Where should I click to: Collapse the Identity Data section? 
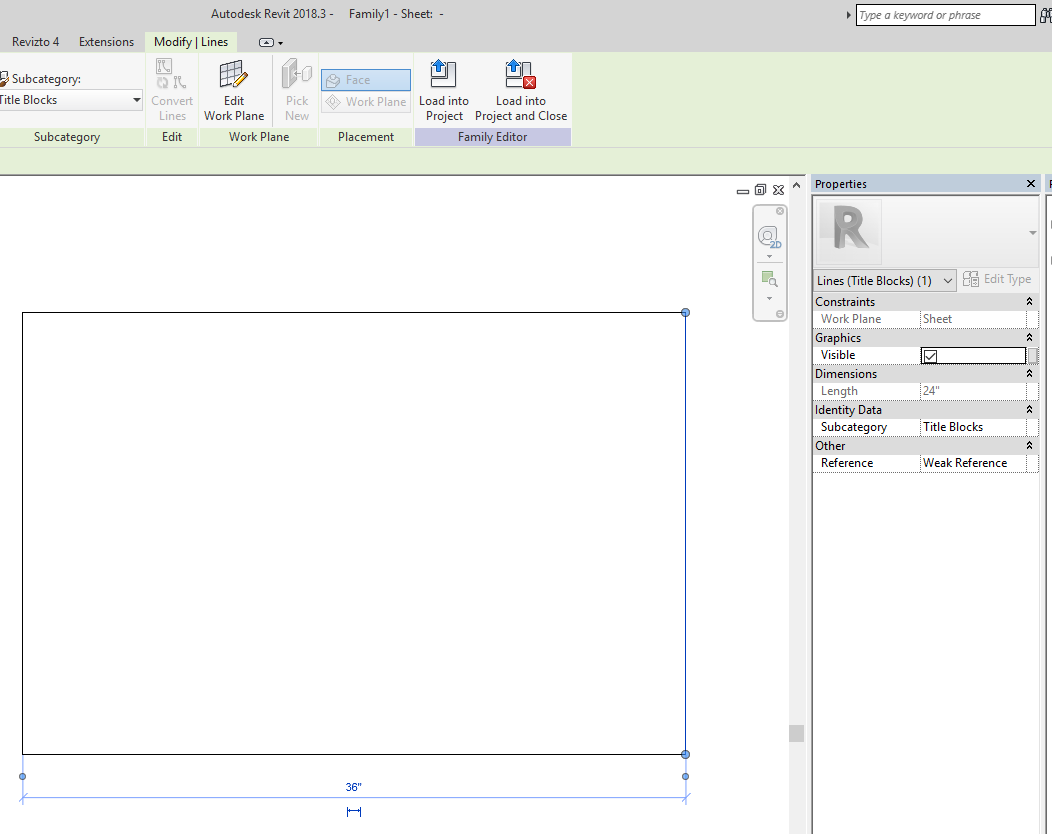[x=1029, y=410]
